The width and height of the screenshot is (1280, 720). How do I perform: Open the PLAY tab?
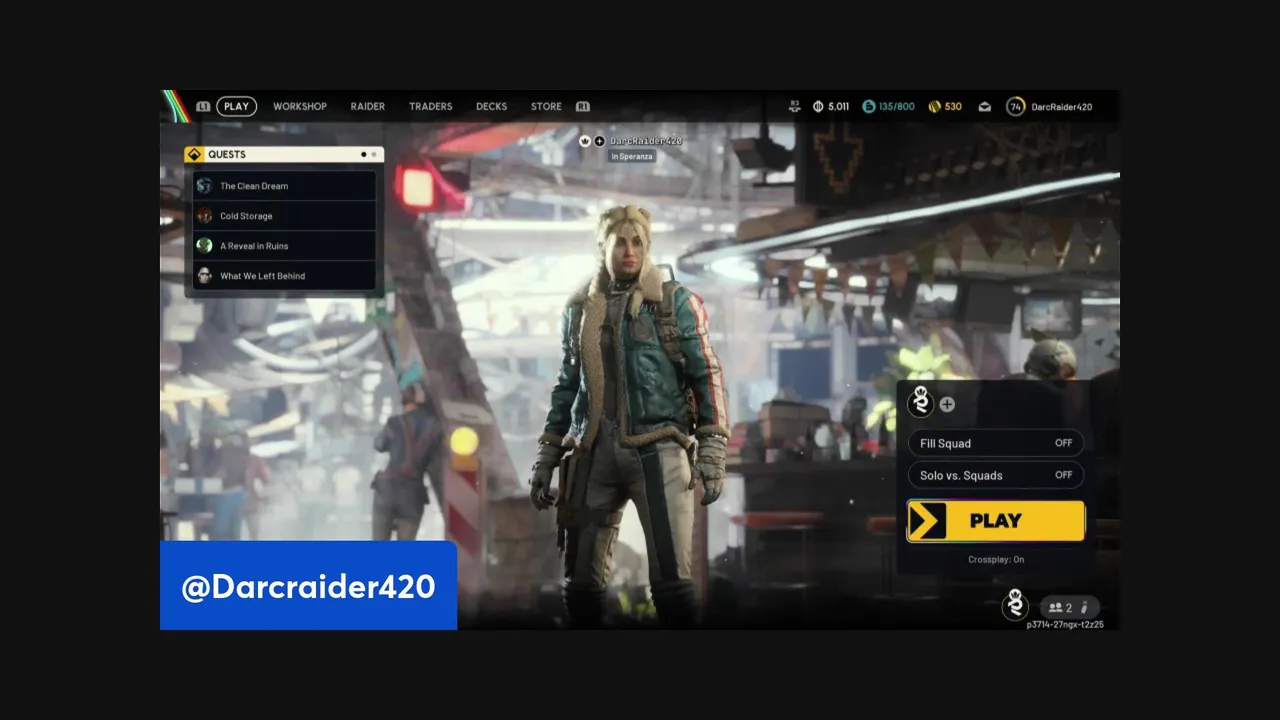click(237, 106)
